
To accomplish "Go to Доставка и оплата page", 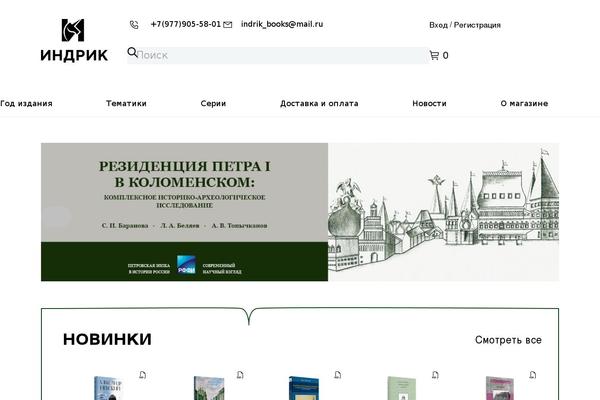I will tap(319, 103).
